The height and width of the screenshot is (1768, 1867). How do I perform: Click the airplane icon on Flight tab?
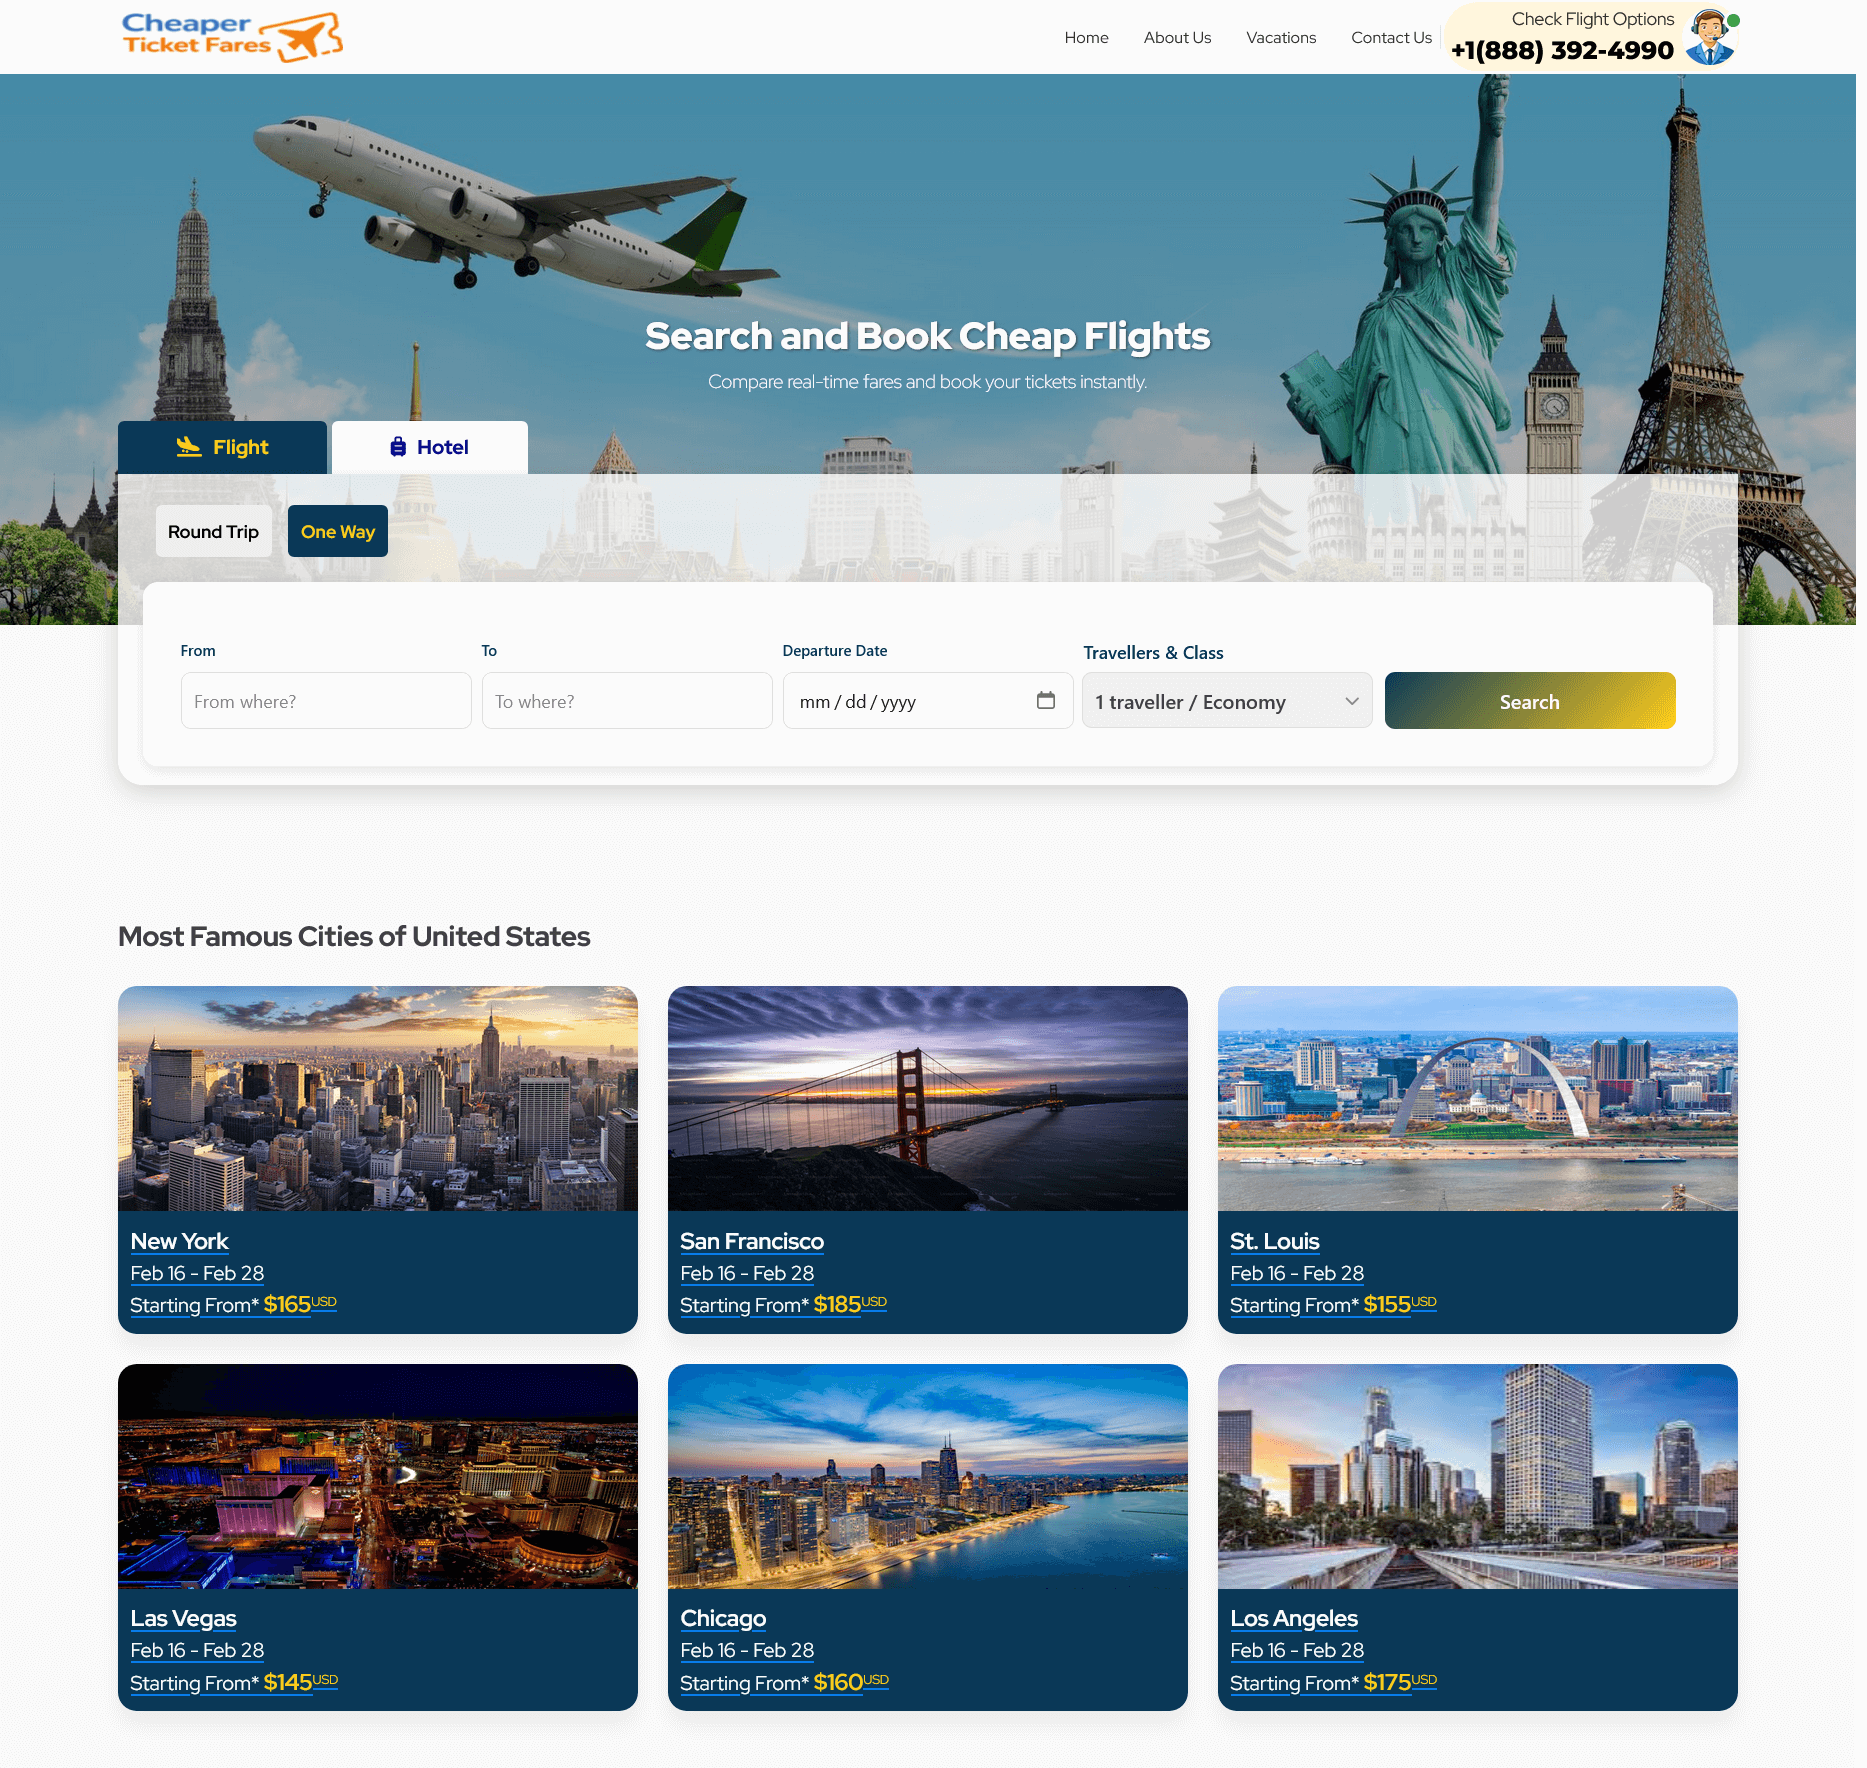coord(189,447)
